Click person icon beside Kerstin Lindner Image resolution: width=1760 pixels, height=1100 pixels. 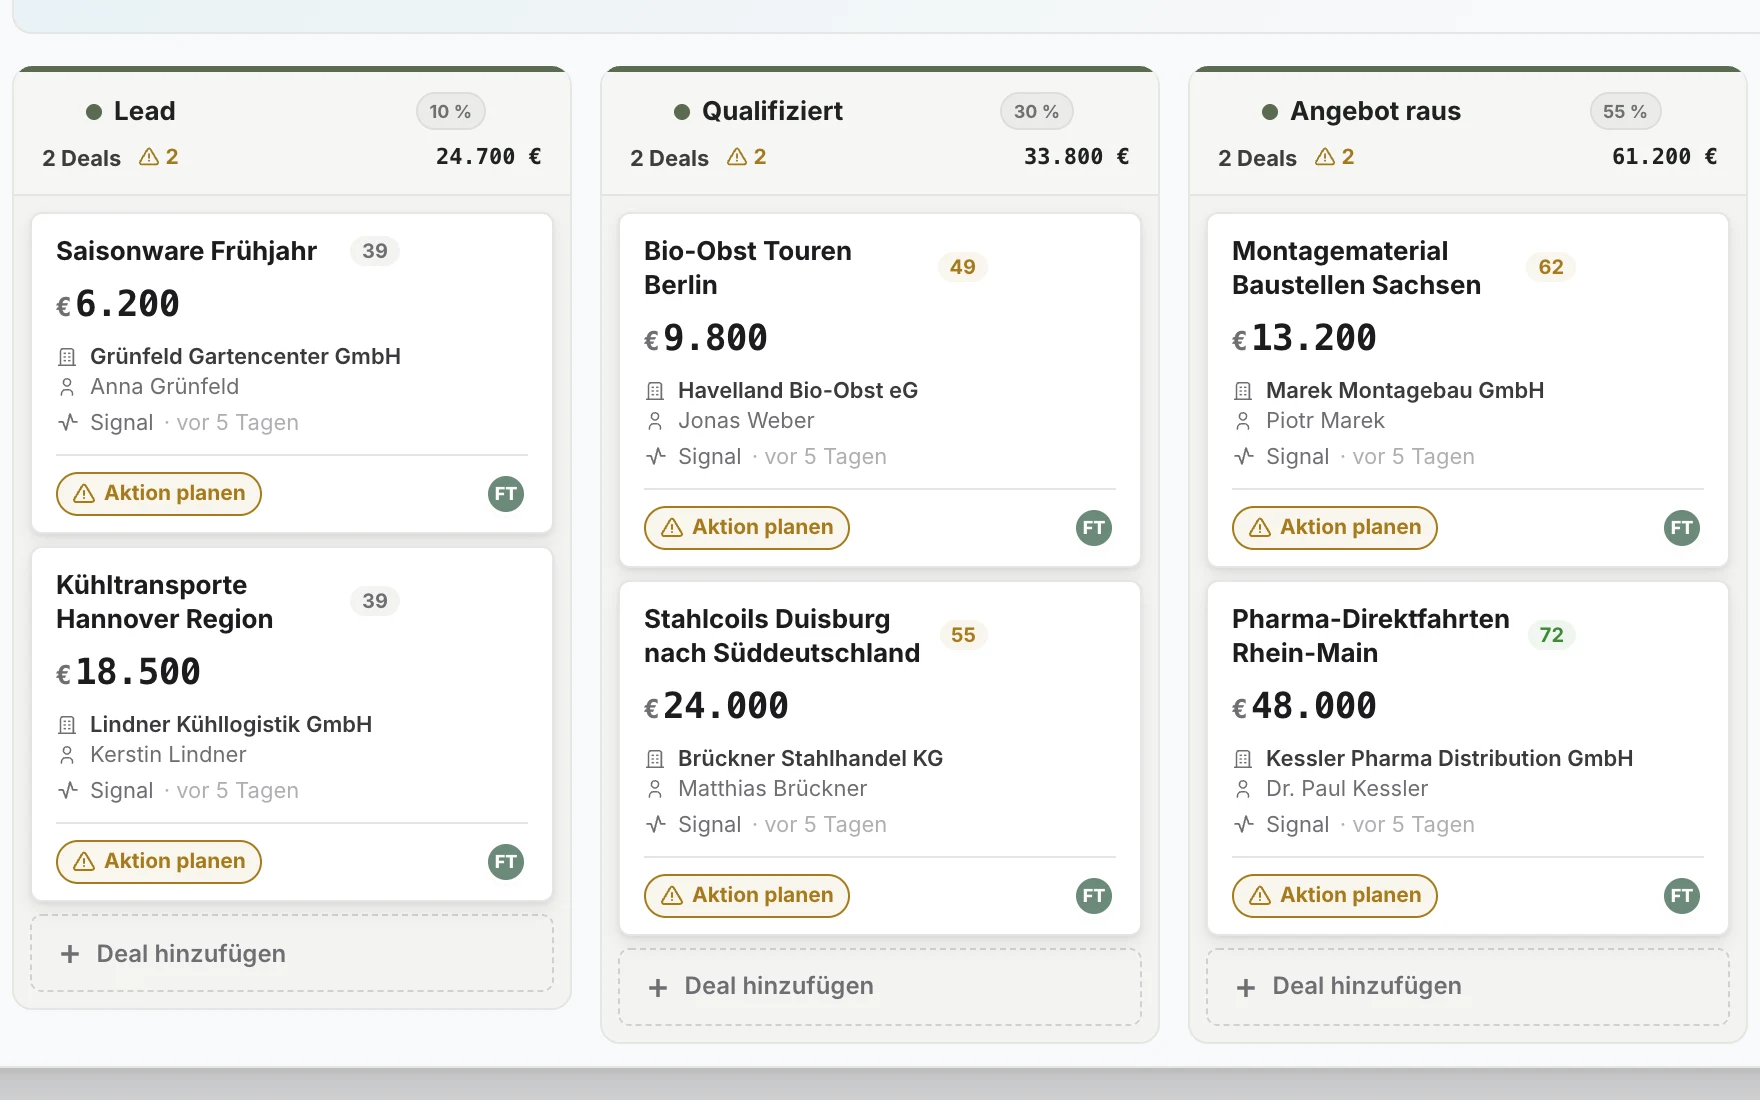click(x=67, y=755)
